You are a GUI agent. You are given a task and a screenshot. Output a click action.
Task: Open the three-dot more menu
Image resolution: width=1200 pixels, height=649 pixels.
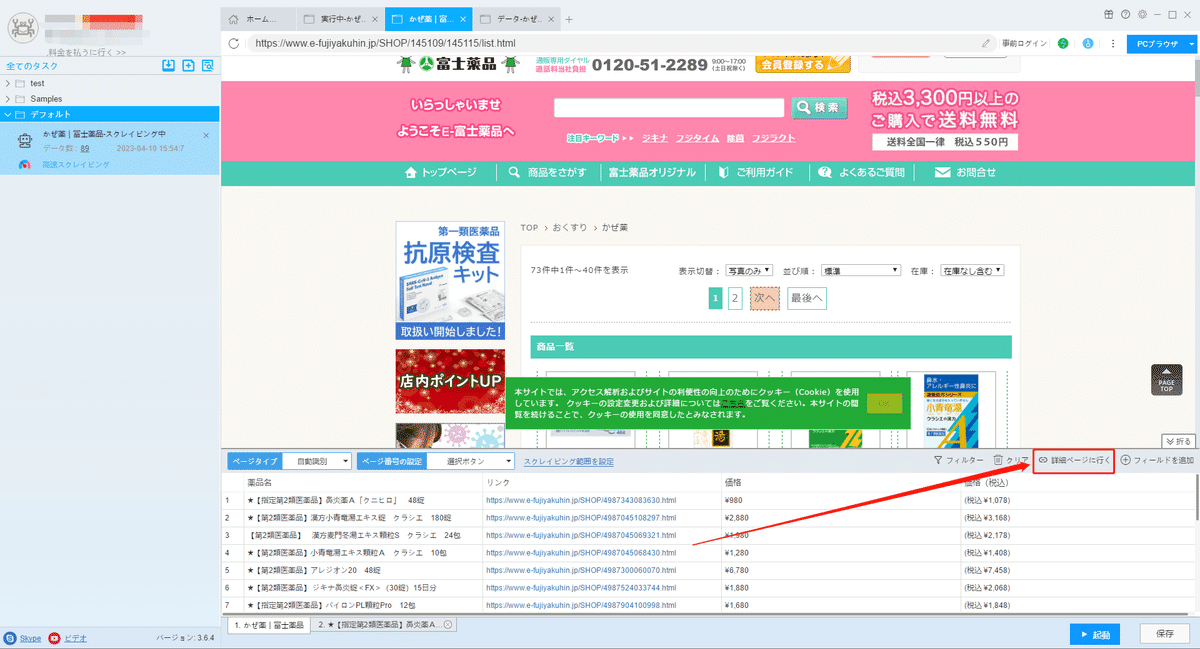[1112, 44]
